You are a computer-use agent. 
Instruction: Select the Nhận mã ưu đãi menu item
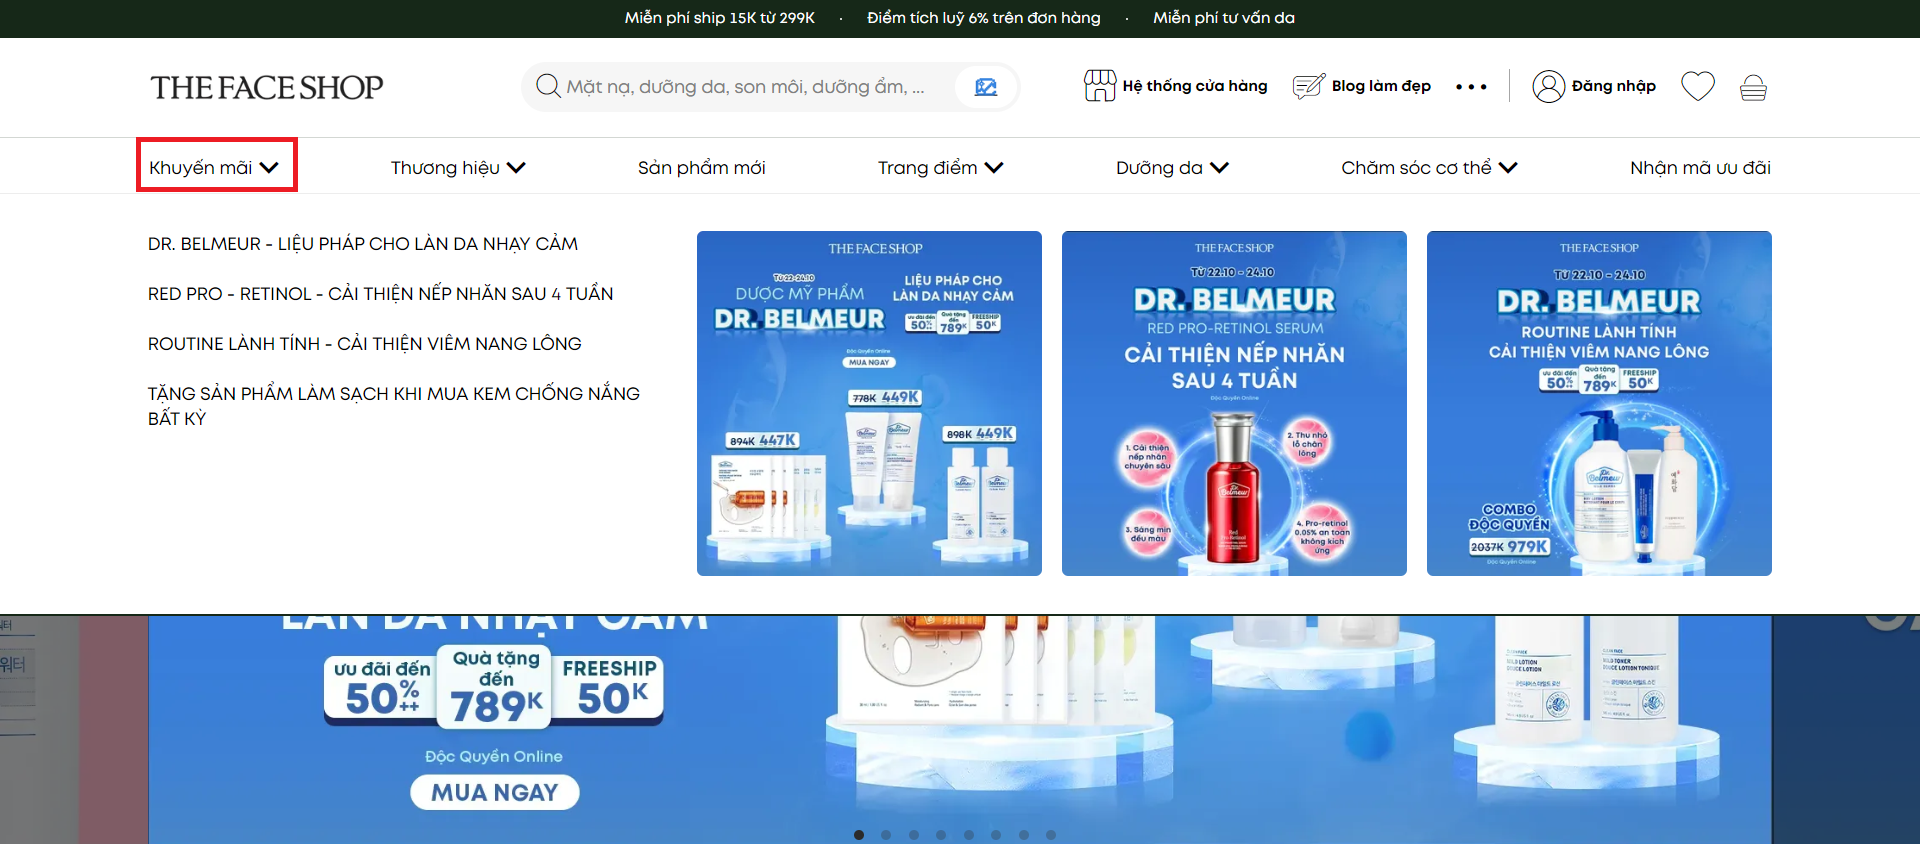click(1700, 168)
